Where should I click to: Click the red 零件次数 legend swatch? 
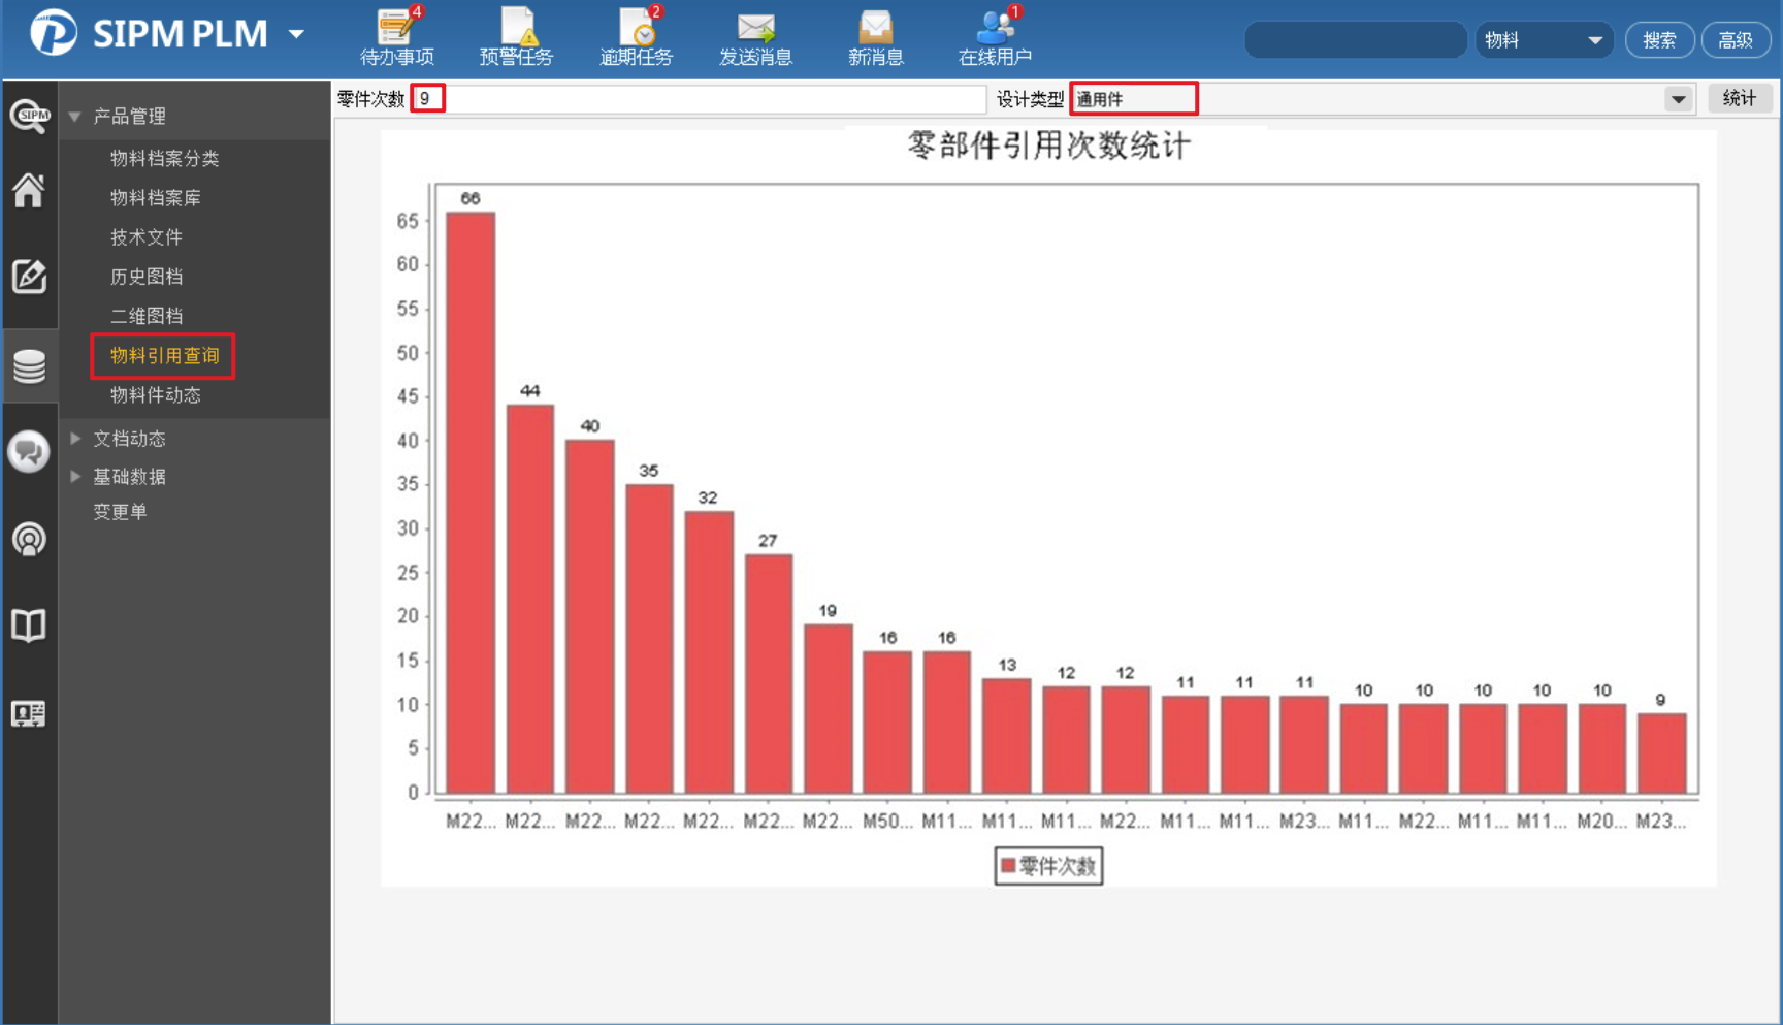(x=1008, y=866)
